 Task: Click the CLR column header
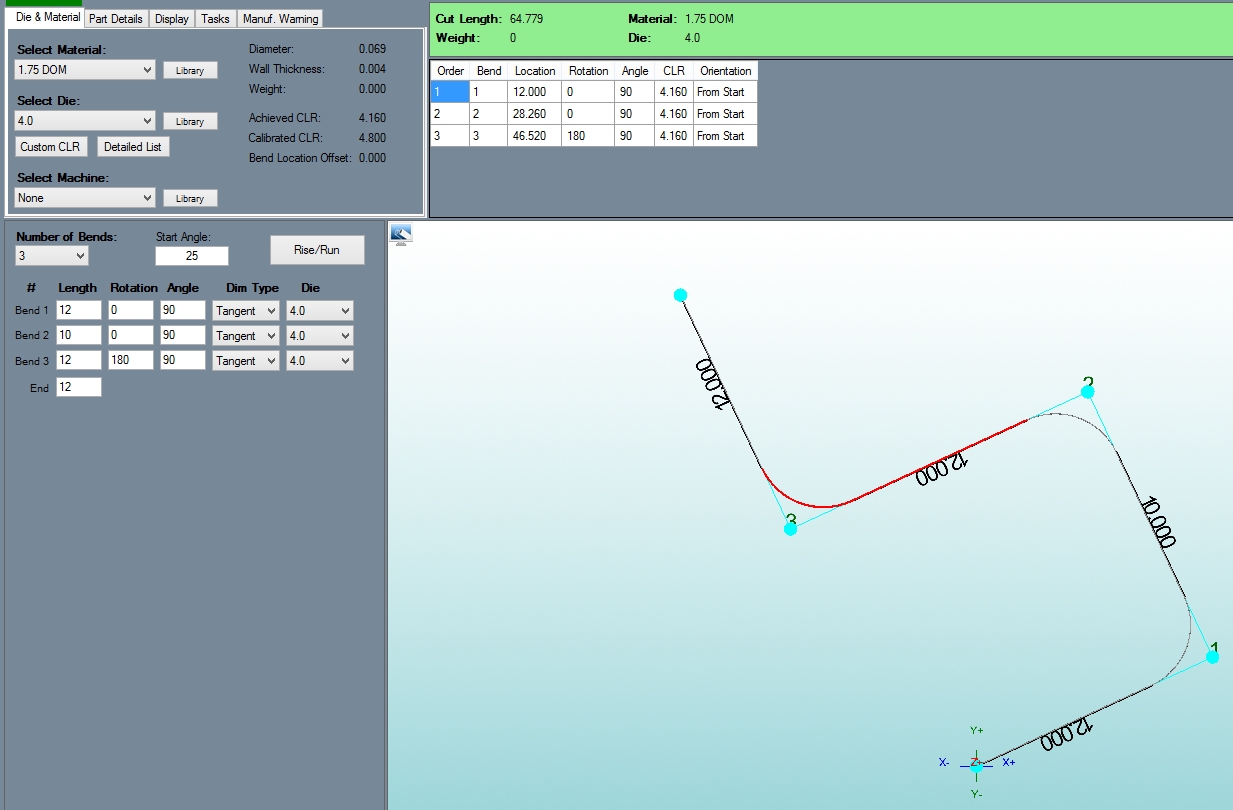point(673,71)
